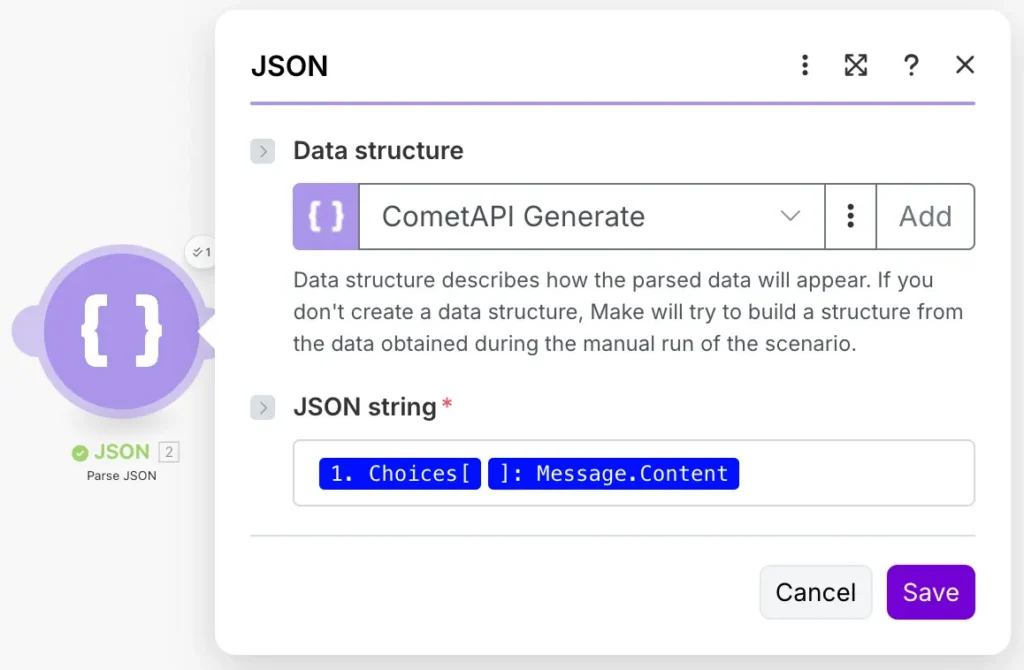Open the three-dot menu beside CometAPI Generate
The width and height of the screenshot is (1024, 670).
coord(850,216)
